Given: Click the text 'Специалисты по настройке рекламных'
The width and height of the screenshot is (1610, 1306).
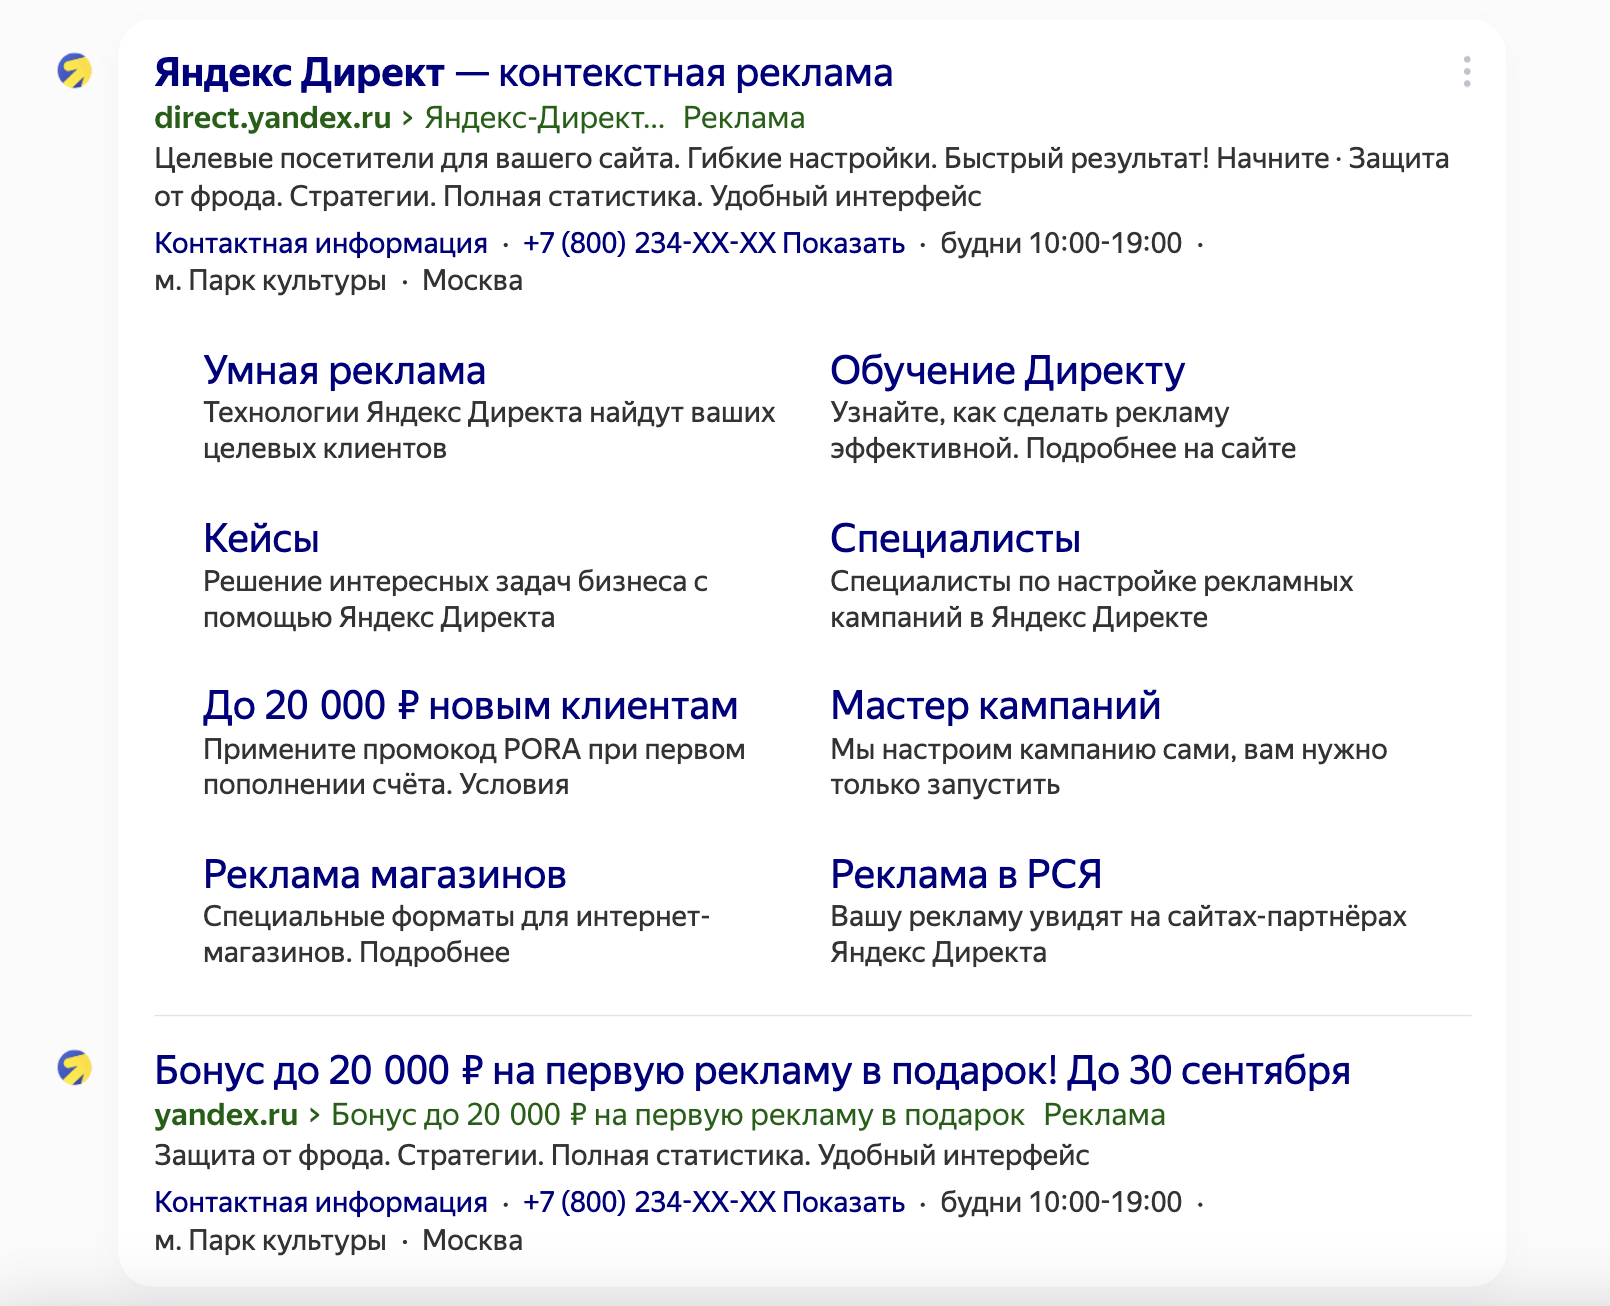Looking at the screenshot, I should click(1091, 582).
